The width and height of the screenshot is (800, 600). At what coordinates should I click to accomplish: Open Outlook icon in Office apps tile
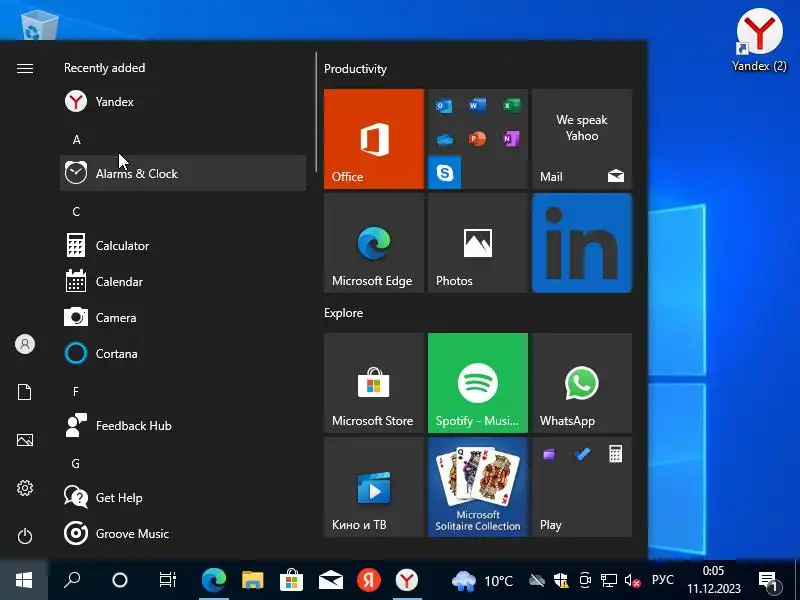coord(444,106)
